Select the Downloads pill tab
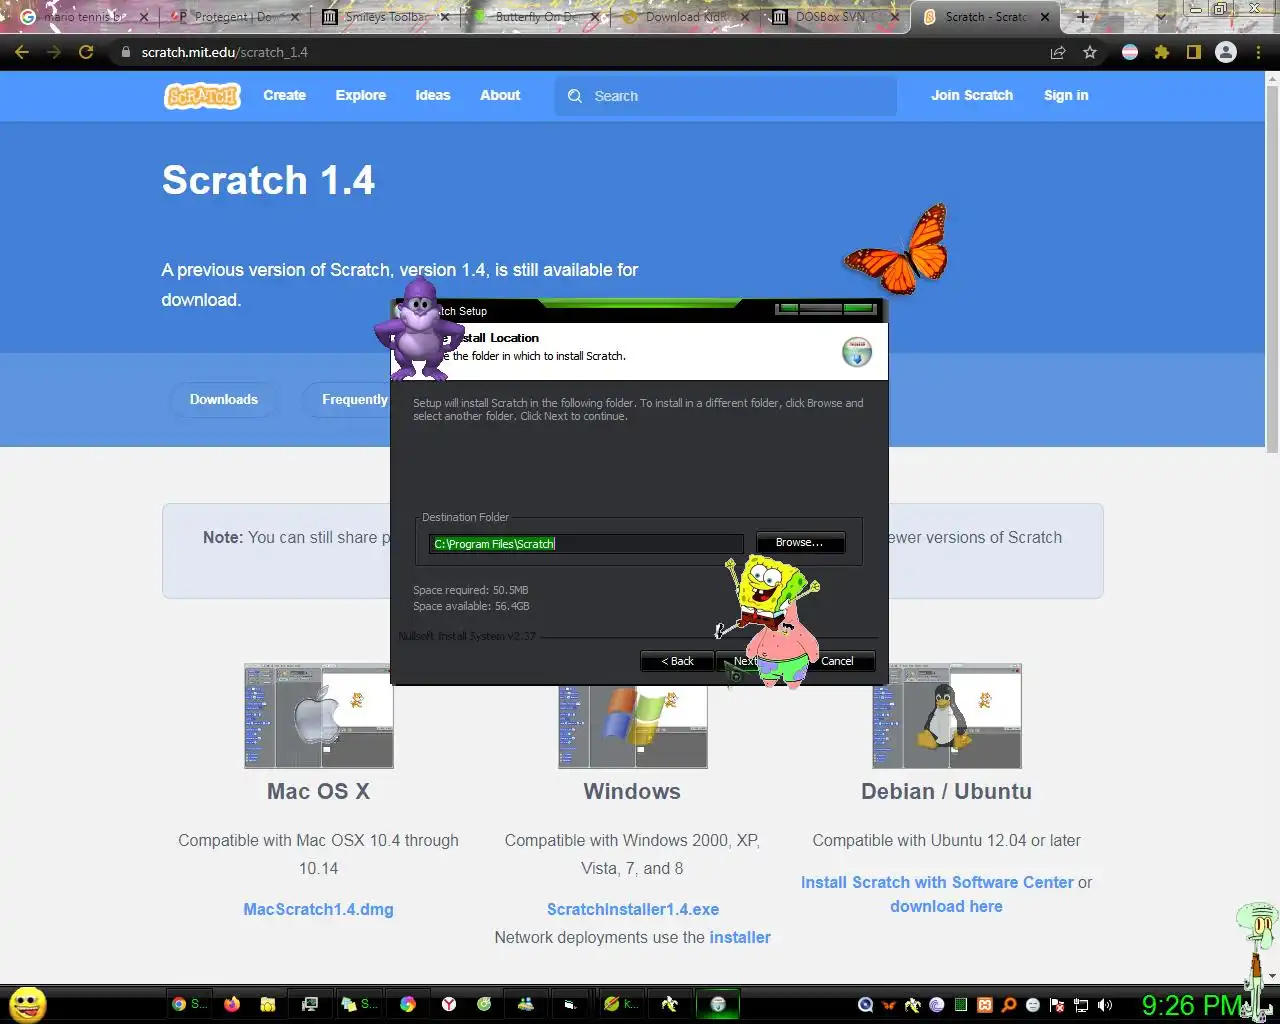Screen dimensions: 1280x1024 point(224,399)
